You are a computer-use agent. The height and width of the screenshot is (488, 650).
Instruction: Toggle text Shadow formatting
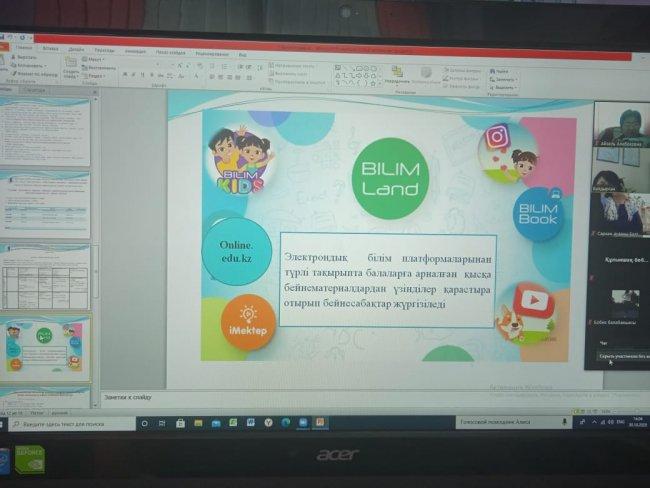click(152, 75)
